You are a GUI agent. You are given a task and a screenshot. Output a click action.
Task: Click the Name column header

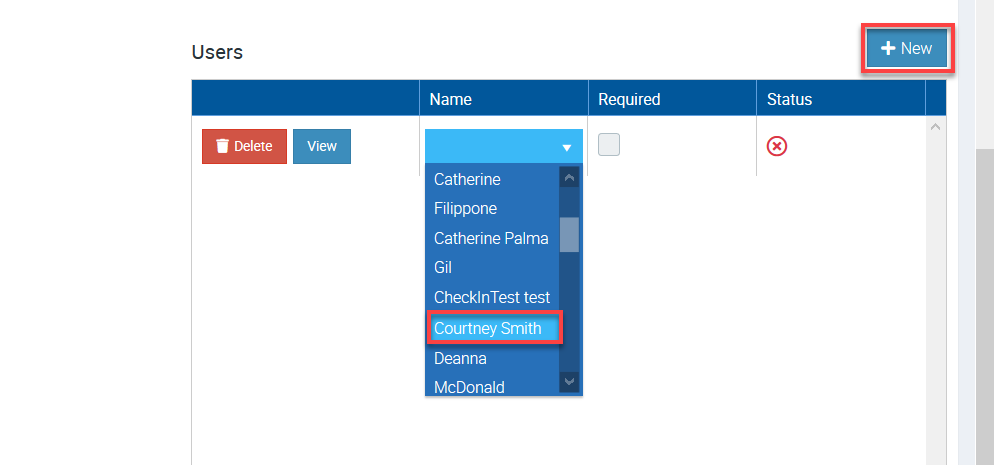(x=451, y=99)
